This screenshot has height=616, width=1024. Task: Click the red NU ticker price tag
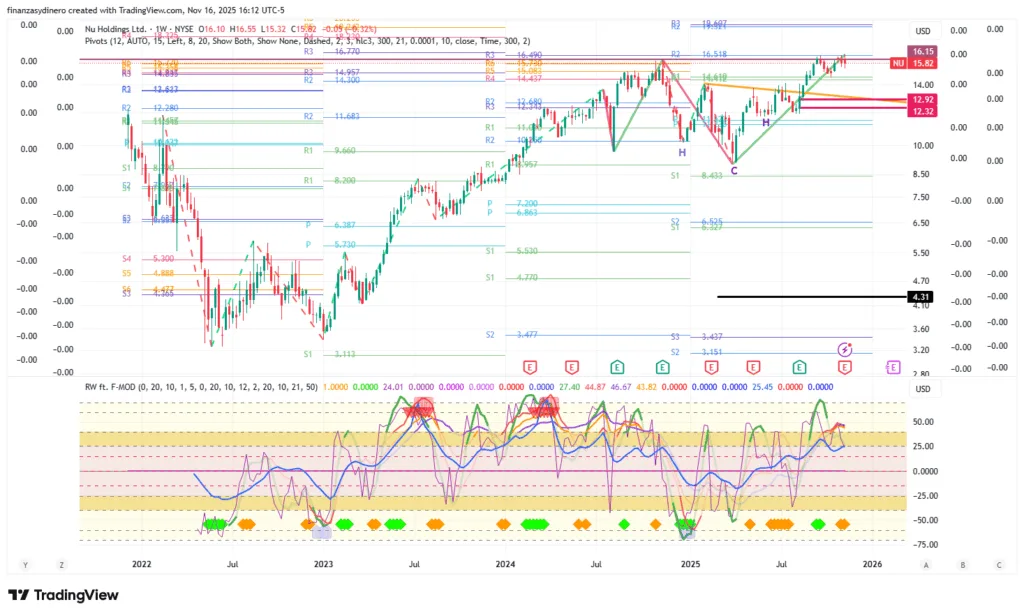click(898, 63)
